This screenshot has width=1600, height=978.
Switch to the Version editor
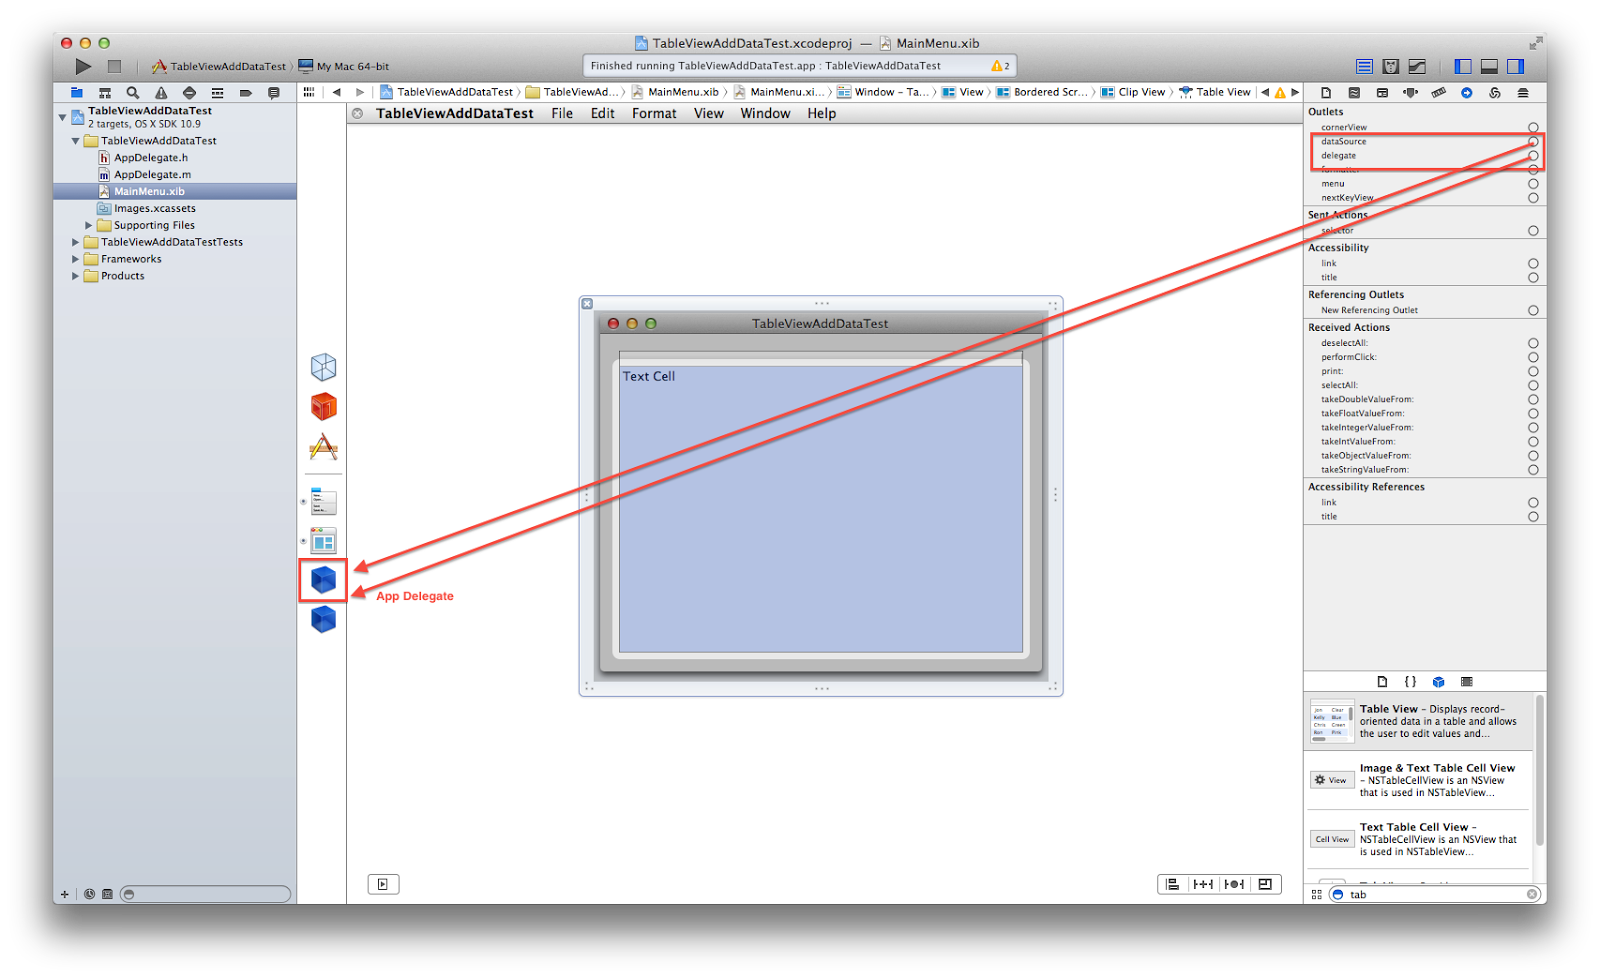(1417, 66)
